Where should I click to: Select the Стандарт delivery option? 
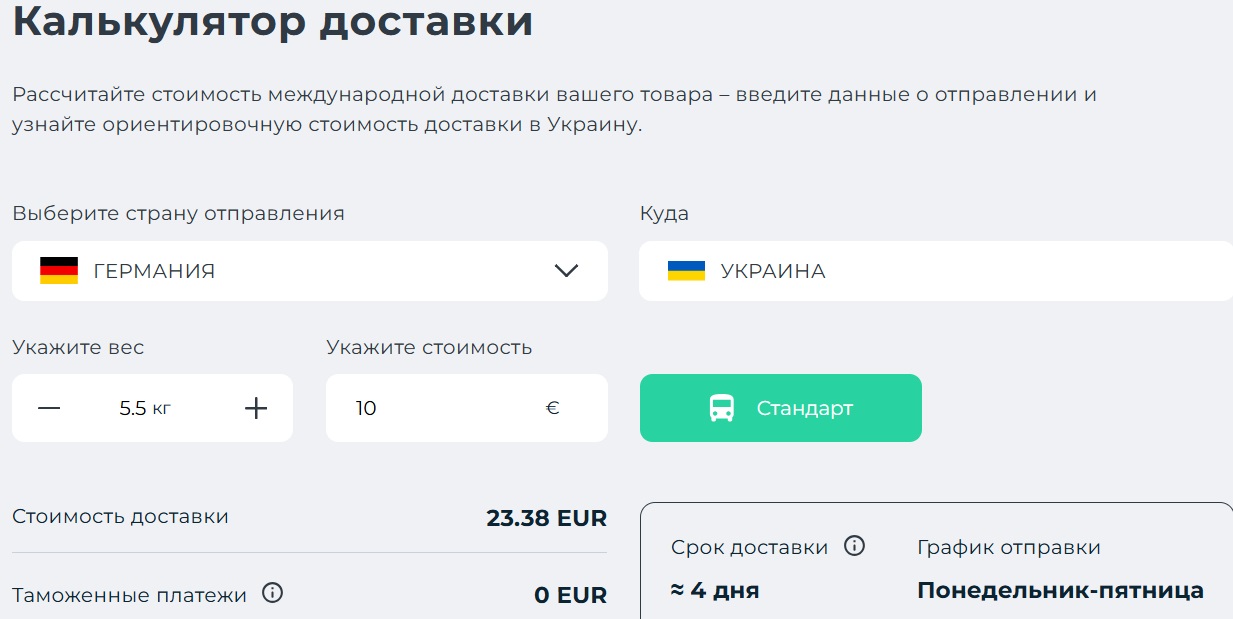pyautogui.click(x=781, y=408)
